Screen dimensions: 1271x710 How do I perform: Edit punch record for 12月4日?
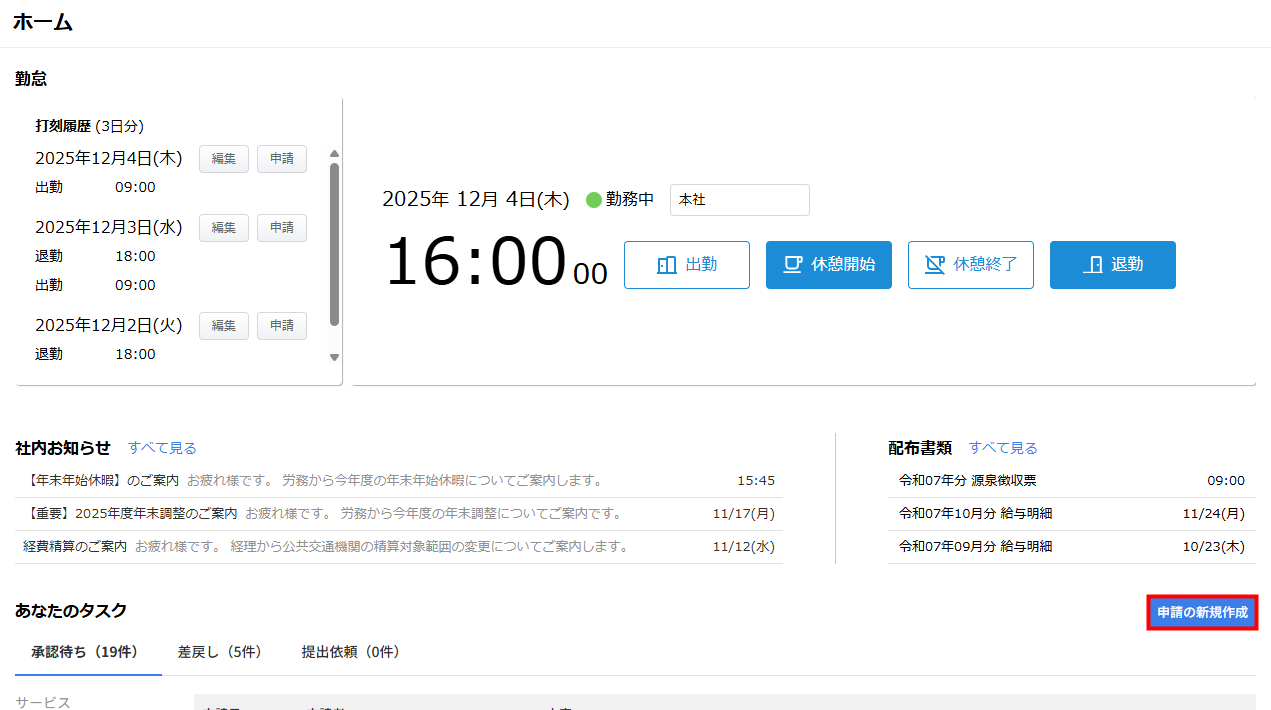[x=223, y=159]
